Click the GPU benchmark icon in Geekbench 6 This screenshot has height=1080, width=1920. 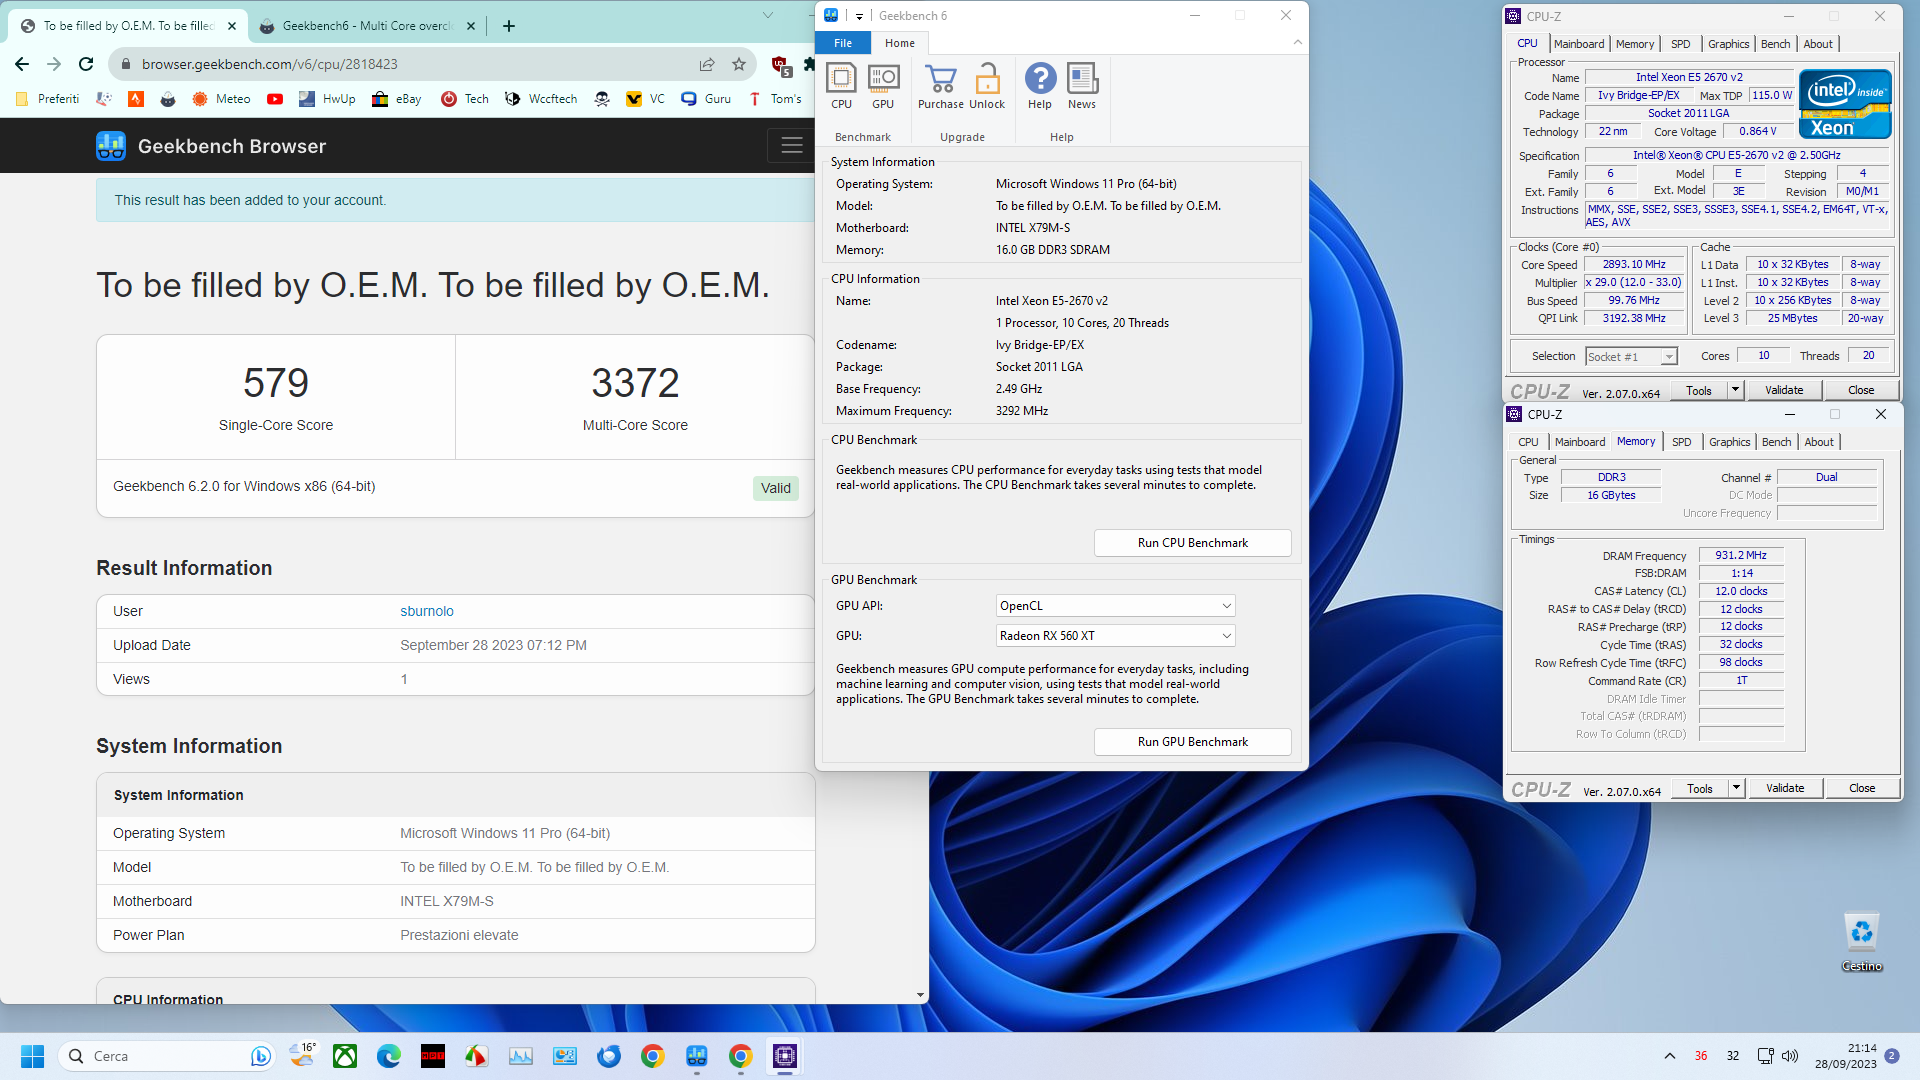click(x=883, y=86)
